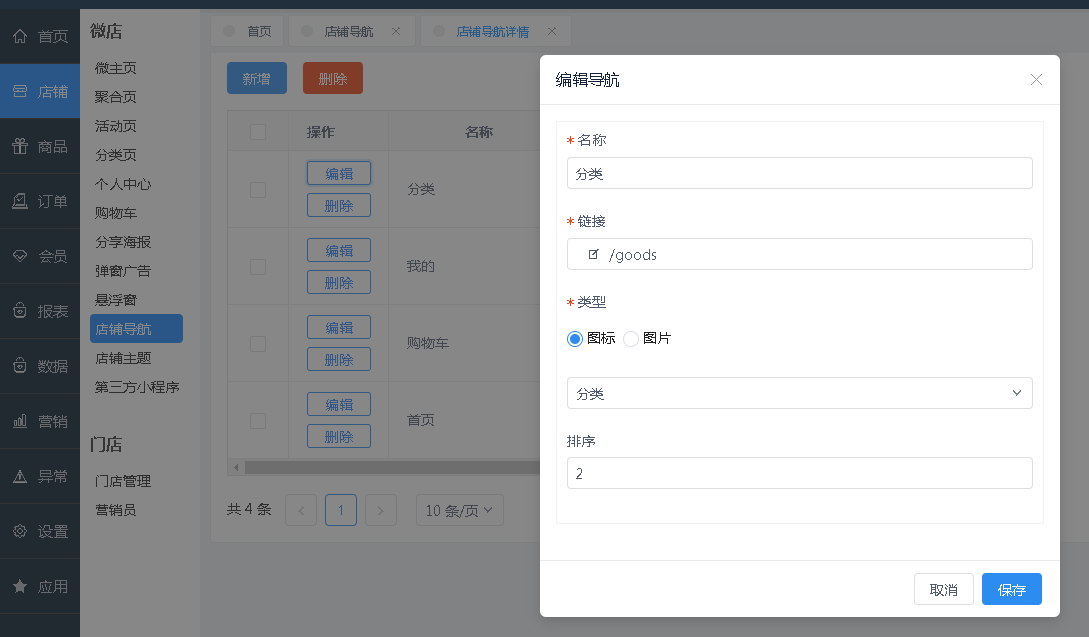Click 编辑 button in the 购物车 row
Image resolution: width=1089 pixels, height=637 pixels.
tap(339, 328)
